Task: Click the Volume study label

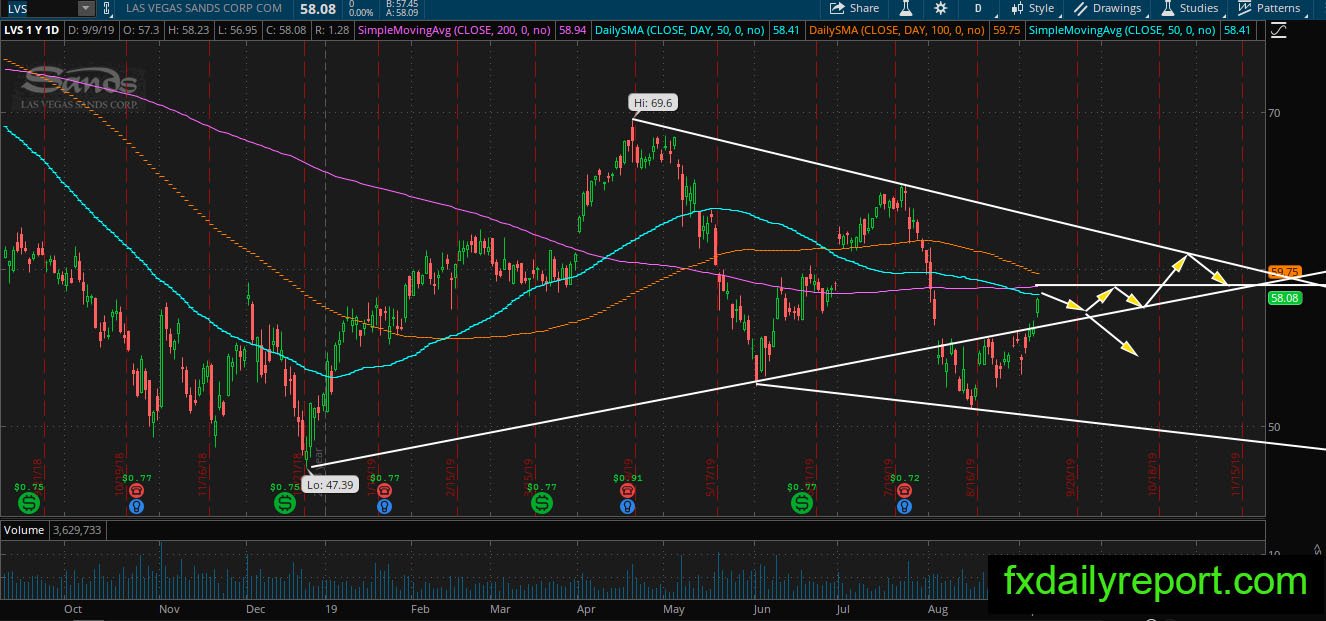Action: 22,528
